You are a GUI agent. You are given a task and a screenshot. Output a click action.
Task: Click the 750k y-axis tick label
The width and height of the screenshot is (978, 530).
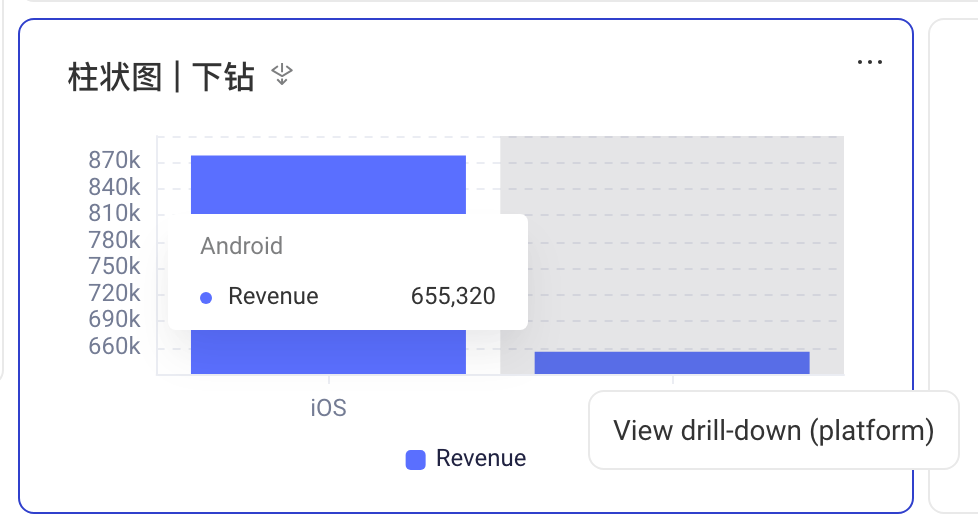point(114,266)
